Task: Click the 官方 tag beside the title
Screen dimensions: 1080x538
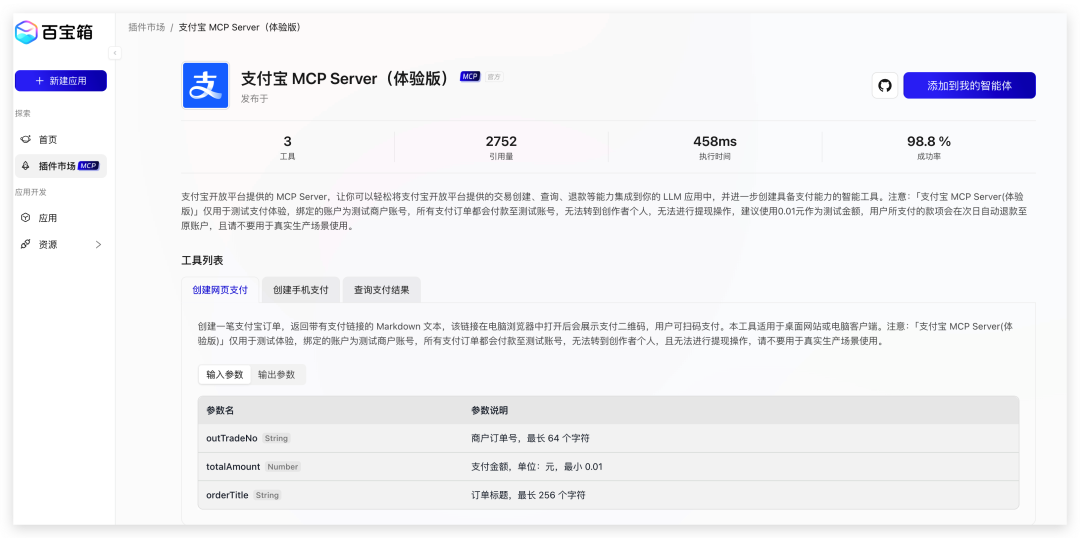Action: [x=494, y=77]
